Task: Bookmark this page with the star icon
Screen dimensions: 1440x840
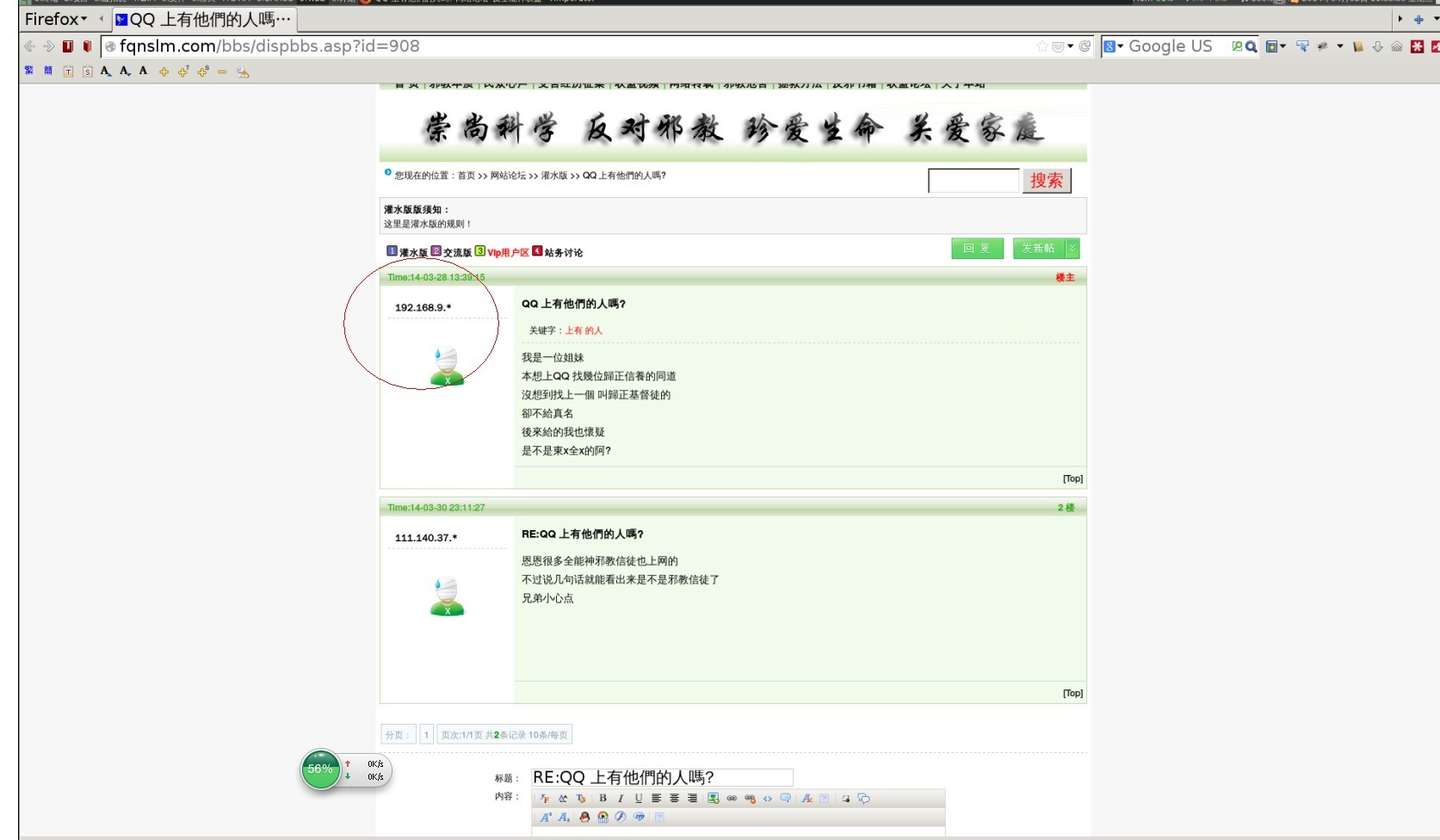Action: 1042,46
